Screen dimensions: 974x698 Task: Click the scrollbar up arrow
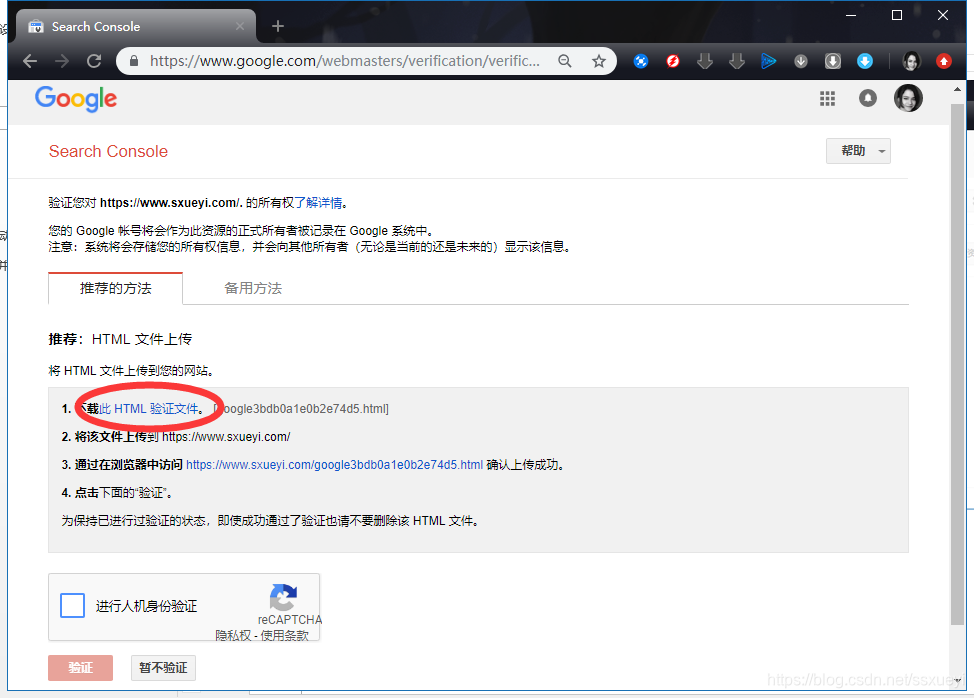(x=957, y=89)
